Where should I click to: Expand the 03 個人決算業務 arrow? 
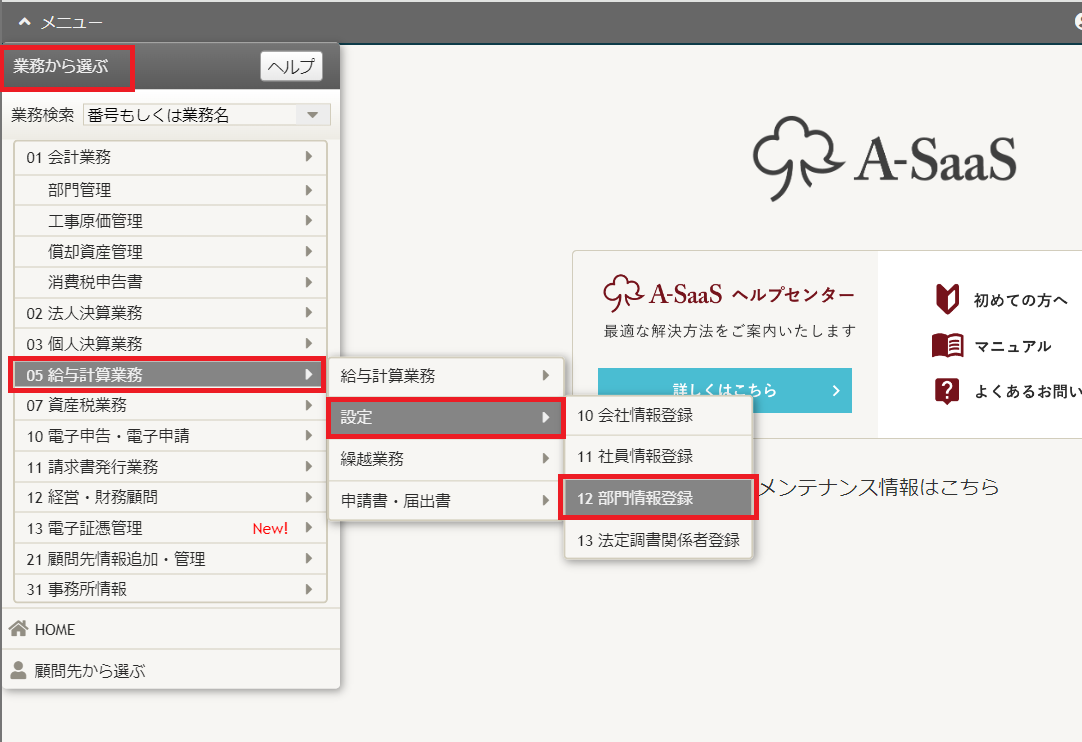tap(308, 343)
